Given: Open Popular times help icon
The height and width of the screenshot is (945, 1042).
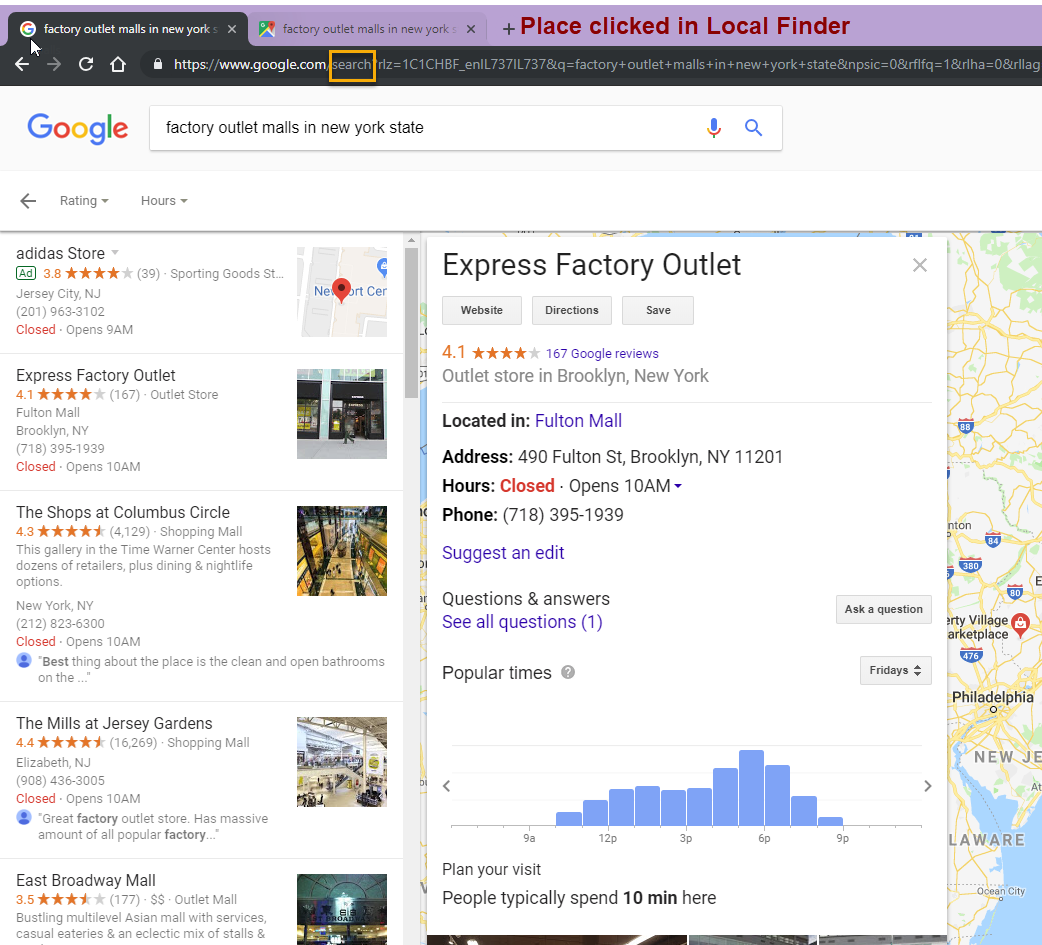Looking at the screenshot, I should click(568, 673).
